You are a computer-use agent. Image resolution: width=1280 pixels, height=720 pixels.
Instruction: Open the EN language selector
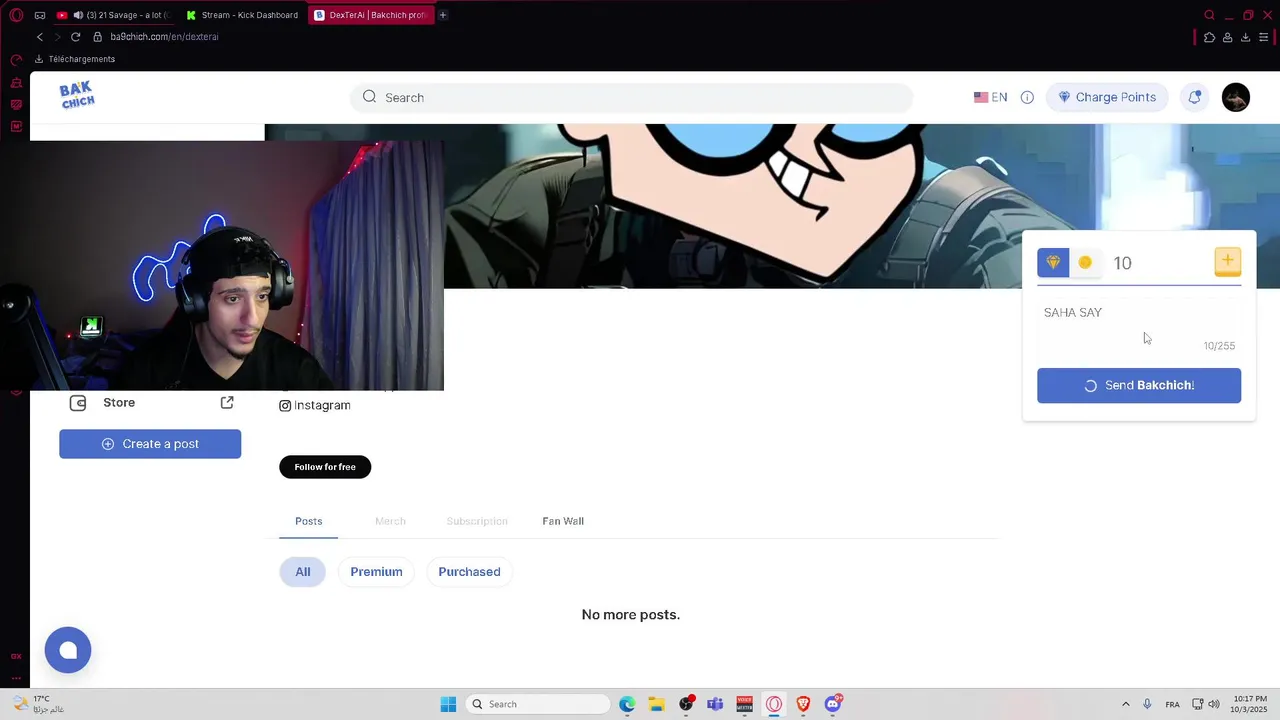990,97
